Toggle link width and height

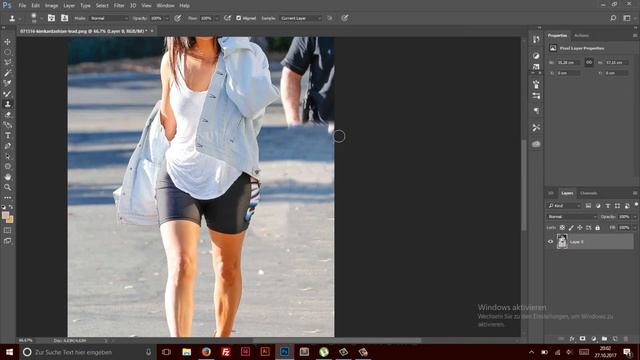[x=589, y=62]
